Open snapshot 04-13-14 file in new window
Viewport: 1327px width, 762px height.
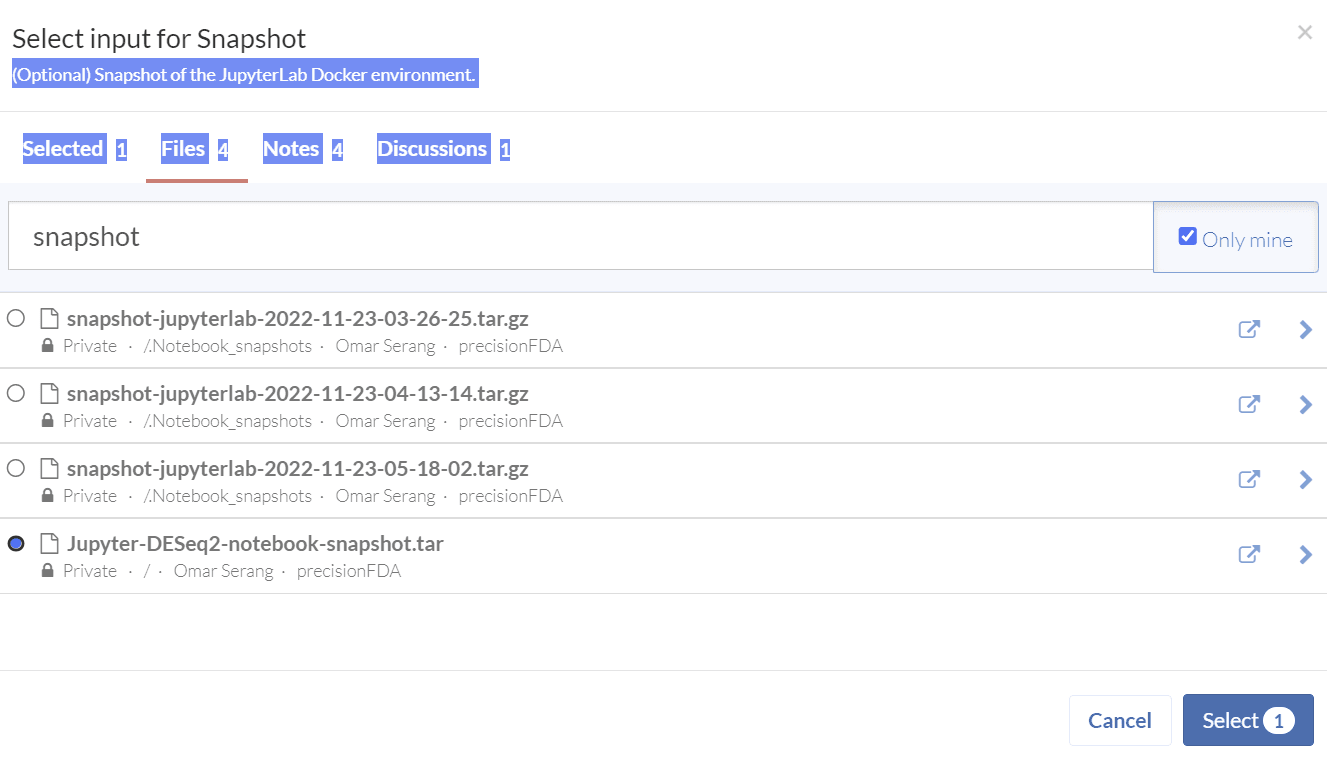pos(1249,404)
